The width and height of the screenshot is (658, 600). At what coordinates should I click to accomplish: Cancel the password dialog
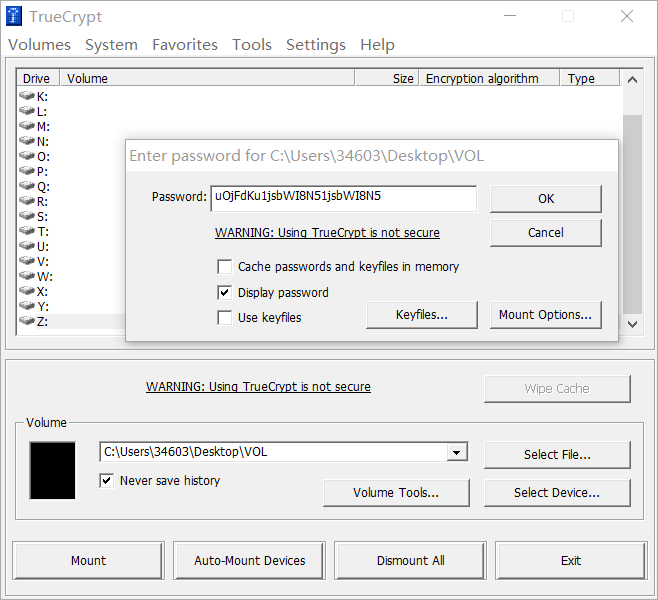click(x=546, y=232)
